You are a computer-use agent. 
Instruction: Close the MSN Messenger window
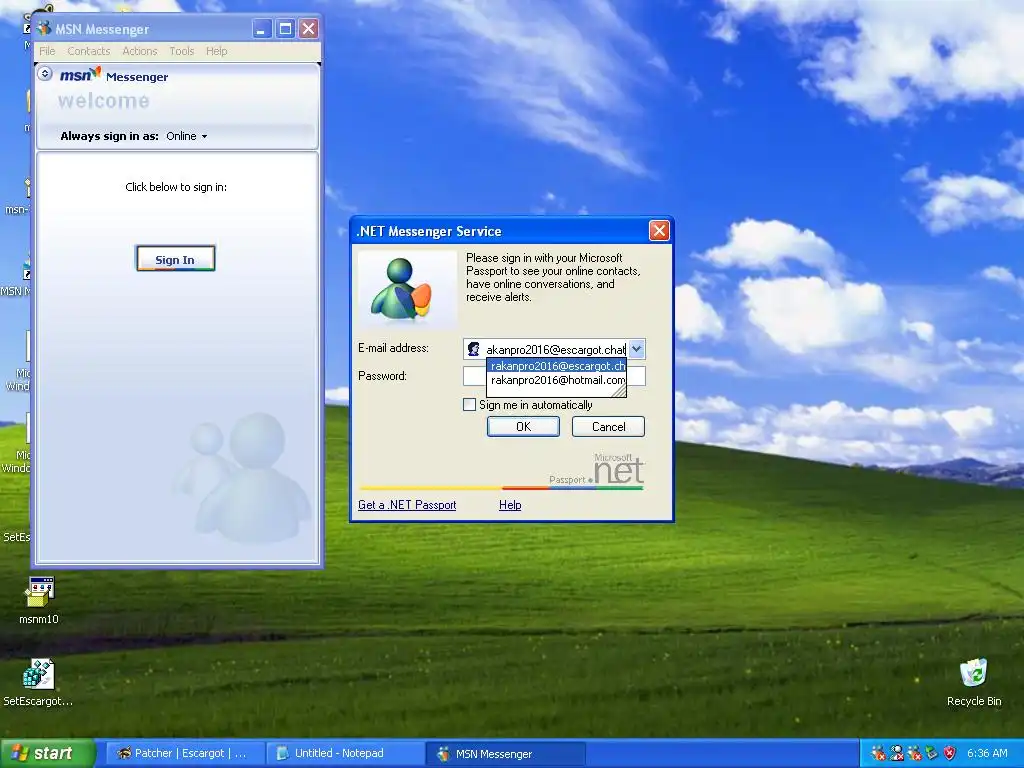pos(309,29)
